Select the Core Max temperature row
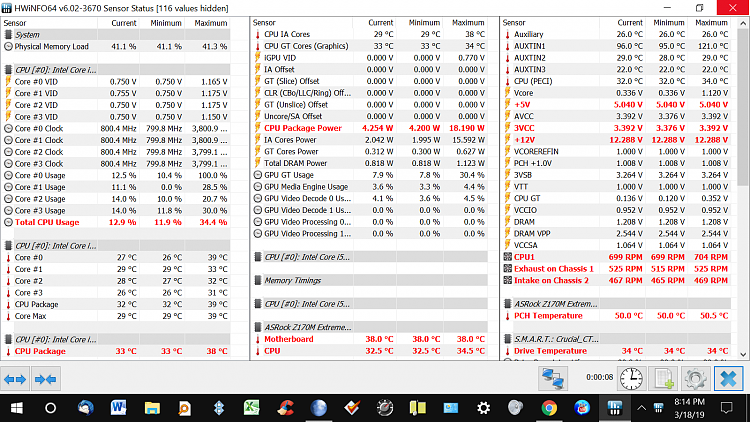 [x=116, y=316]
